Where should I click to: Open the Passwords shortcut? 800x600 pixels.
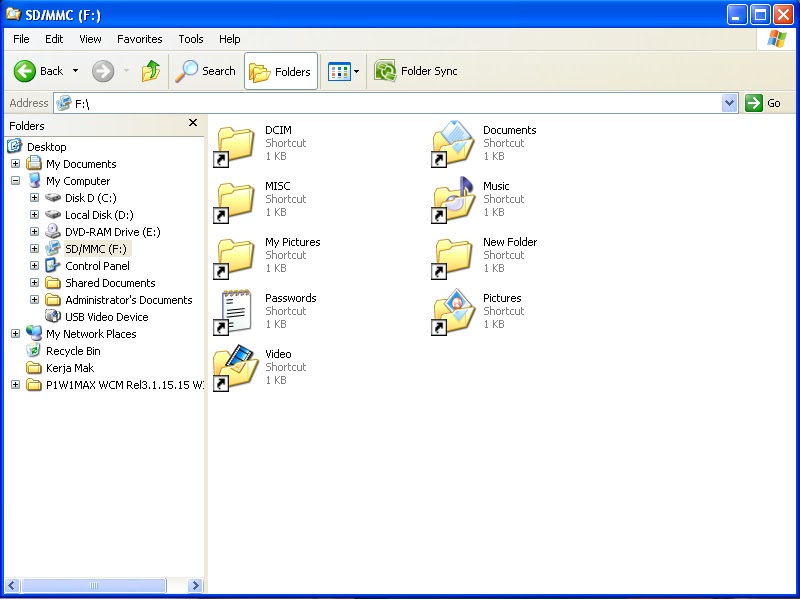[236, 311]
